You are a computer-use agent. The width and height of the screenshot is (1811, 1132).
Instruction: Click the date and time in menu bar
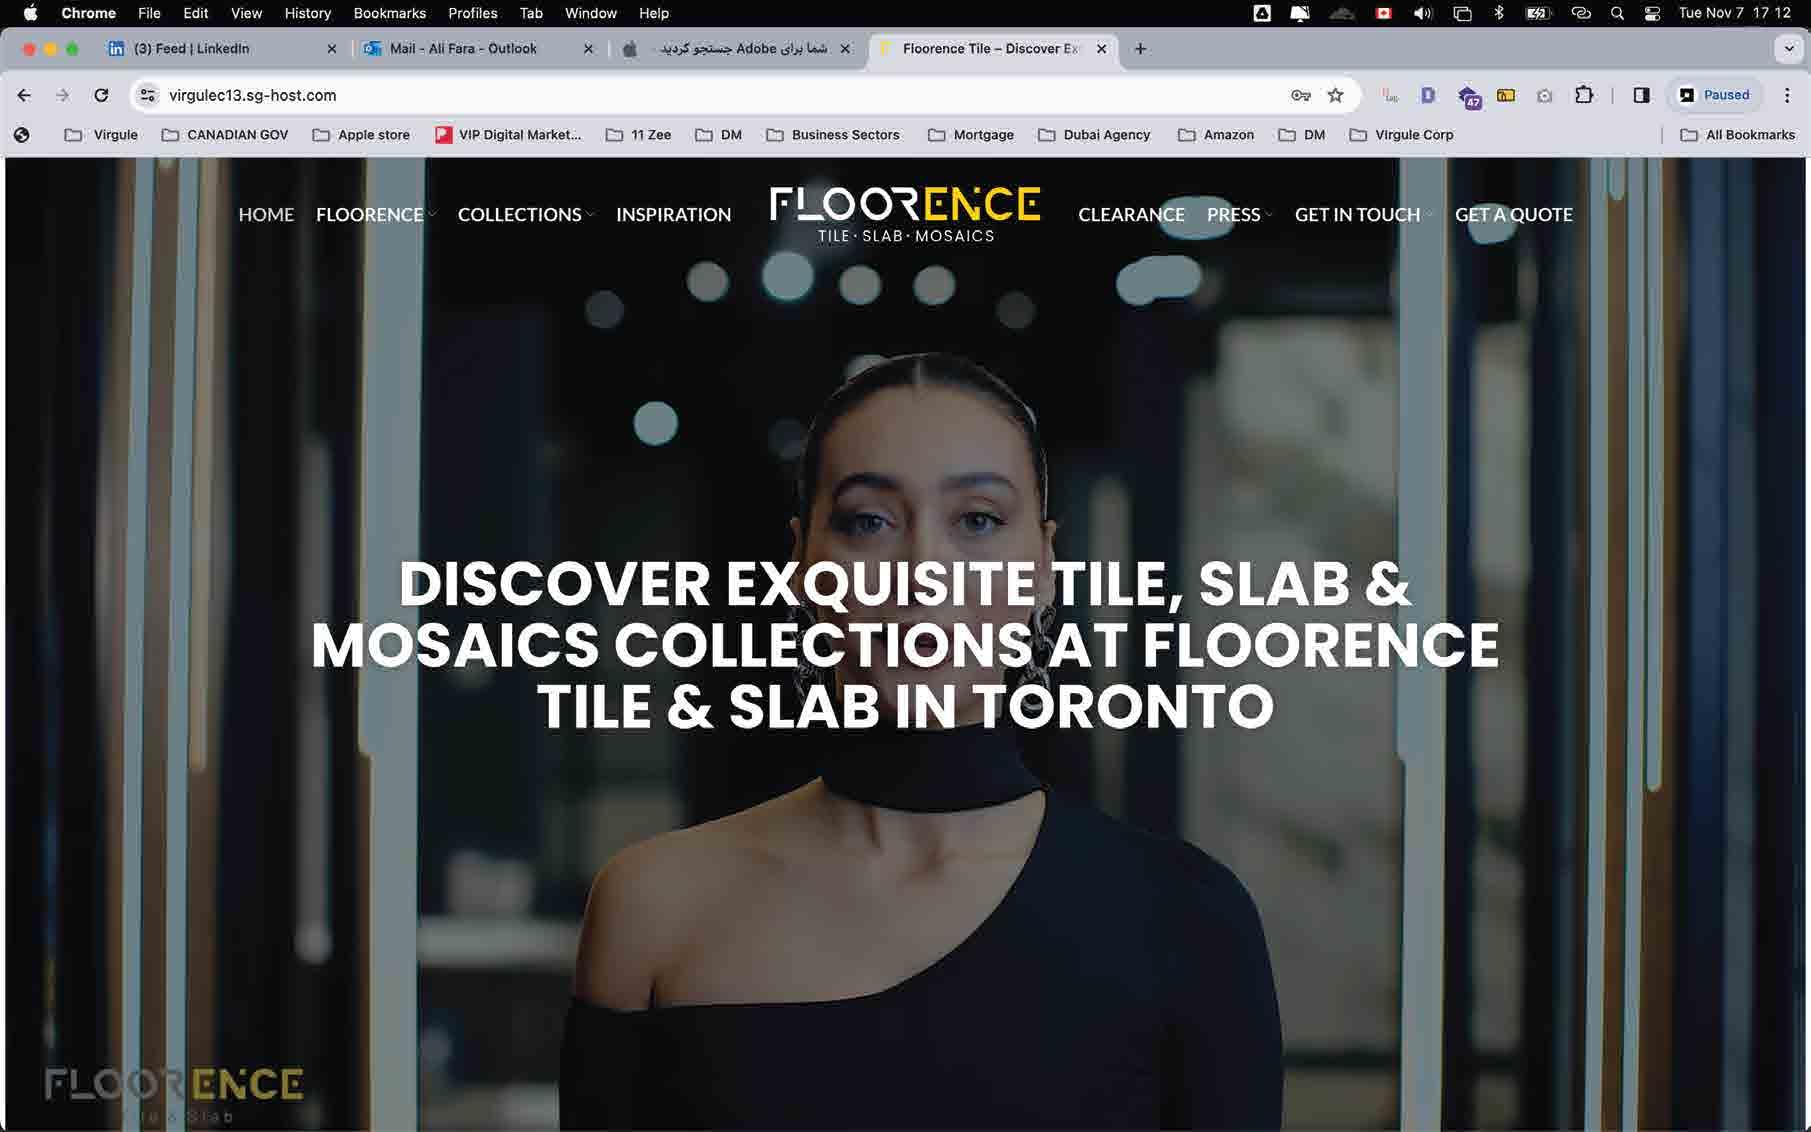point(1734,13)
